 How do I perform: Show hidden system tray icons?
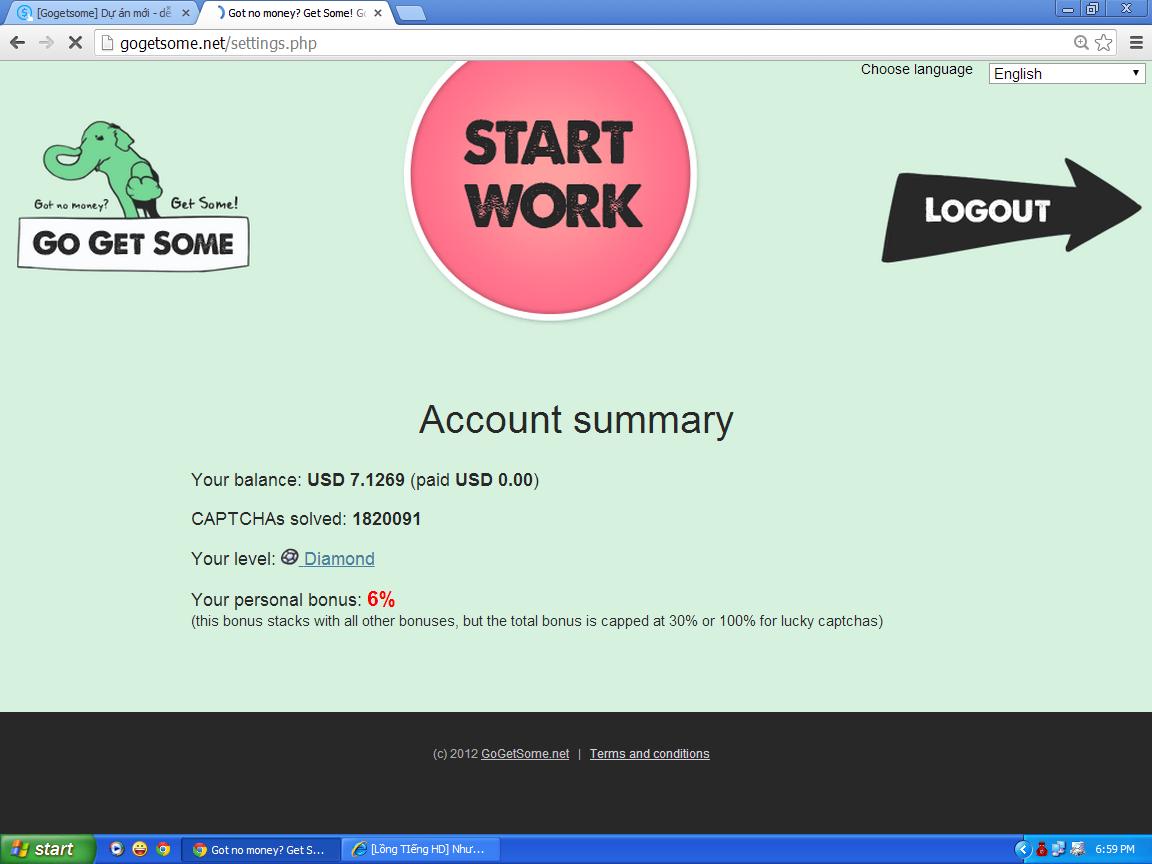1023,849
